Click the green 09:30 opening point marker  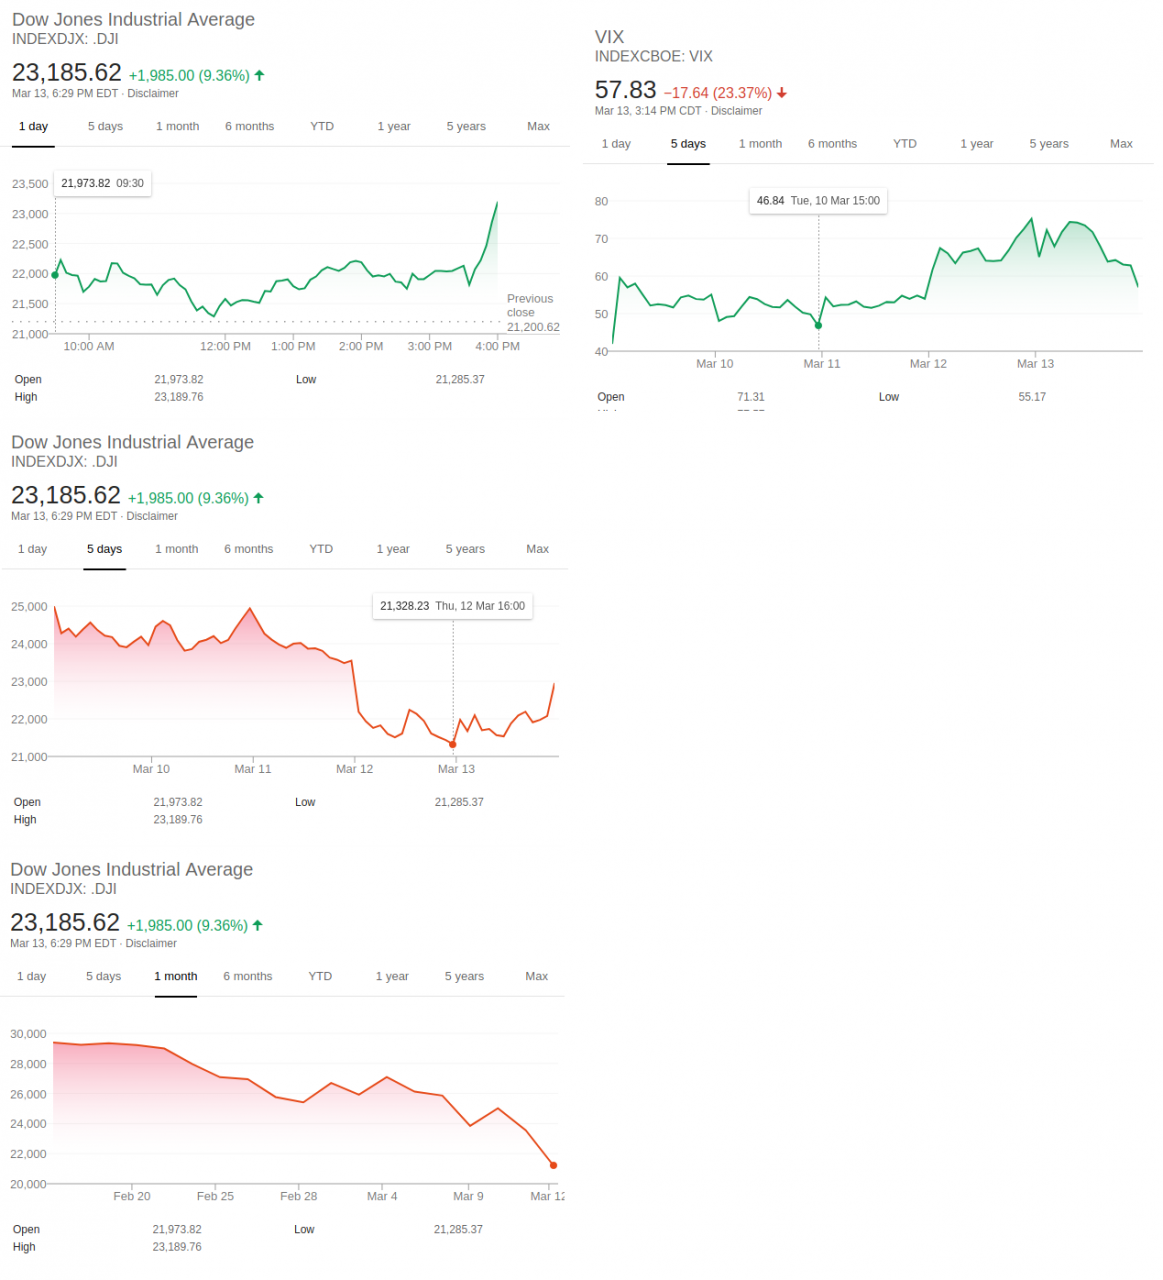tap(55, 275)
